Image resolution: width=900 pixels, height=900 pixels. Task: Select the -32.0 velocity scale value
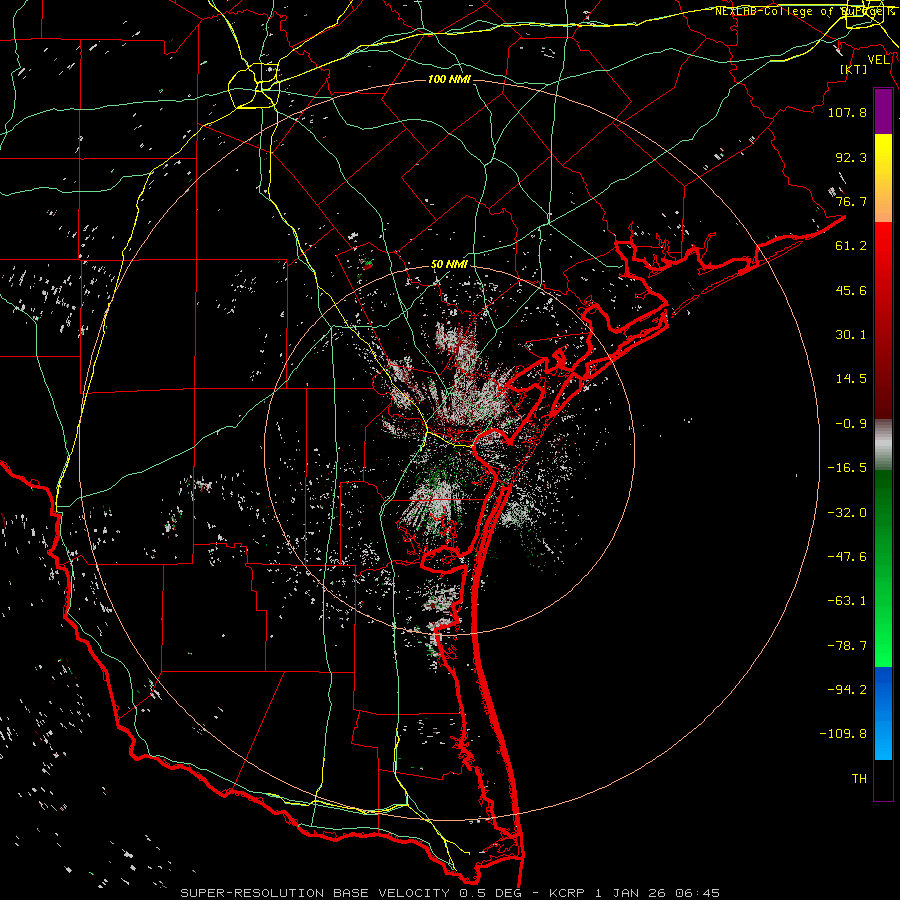point(847,513)
